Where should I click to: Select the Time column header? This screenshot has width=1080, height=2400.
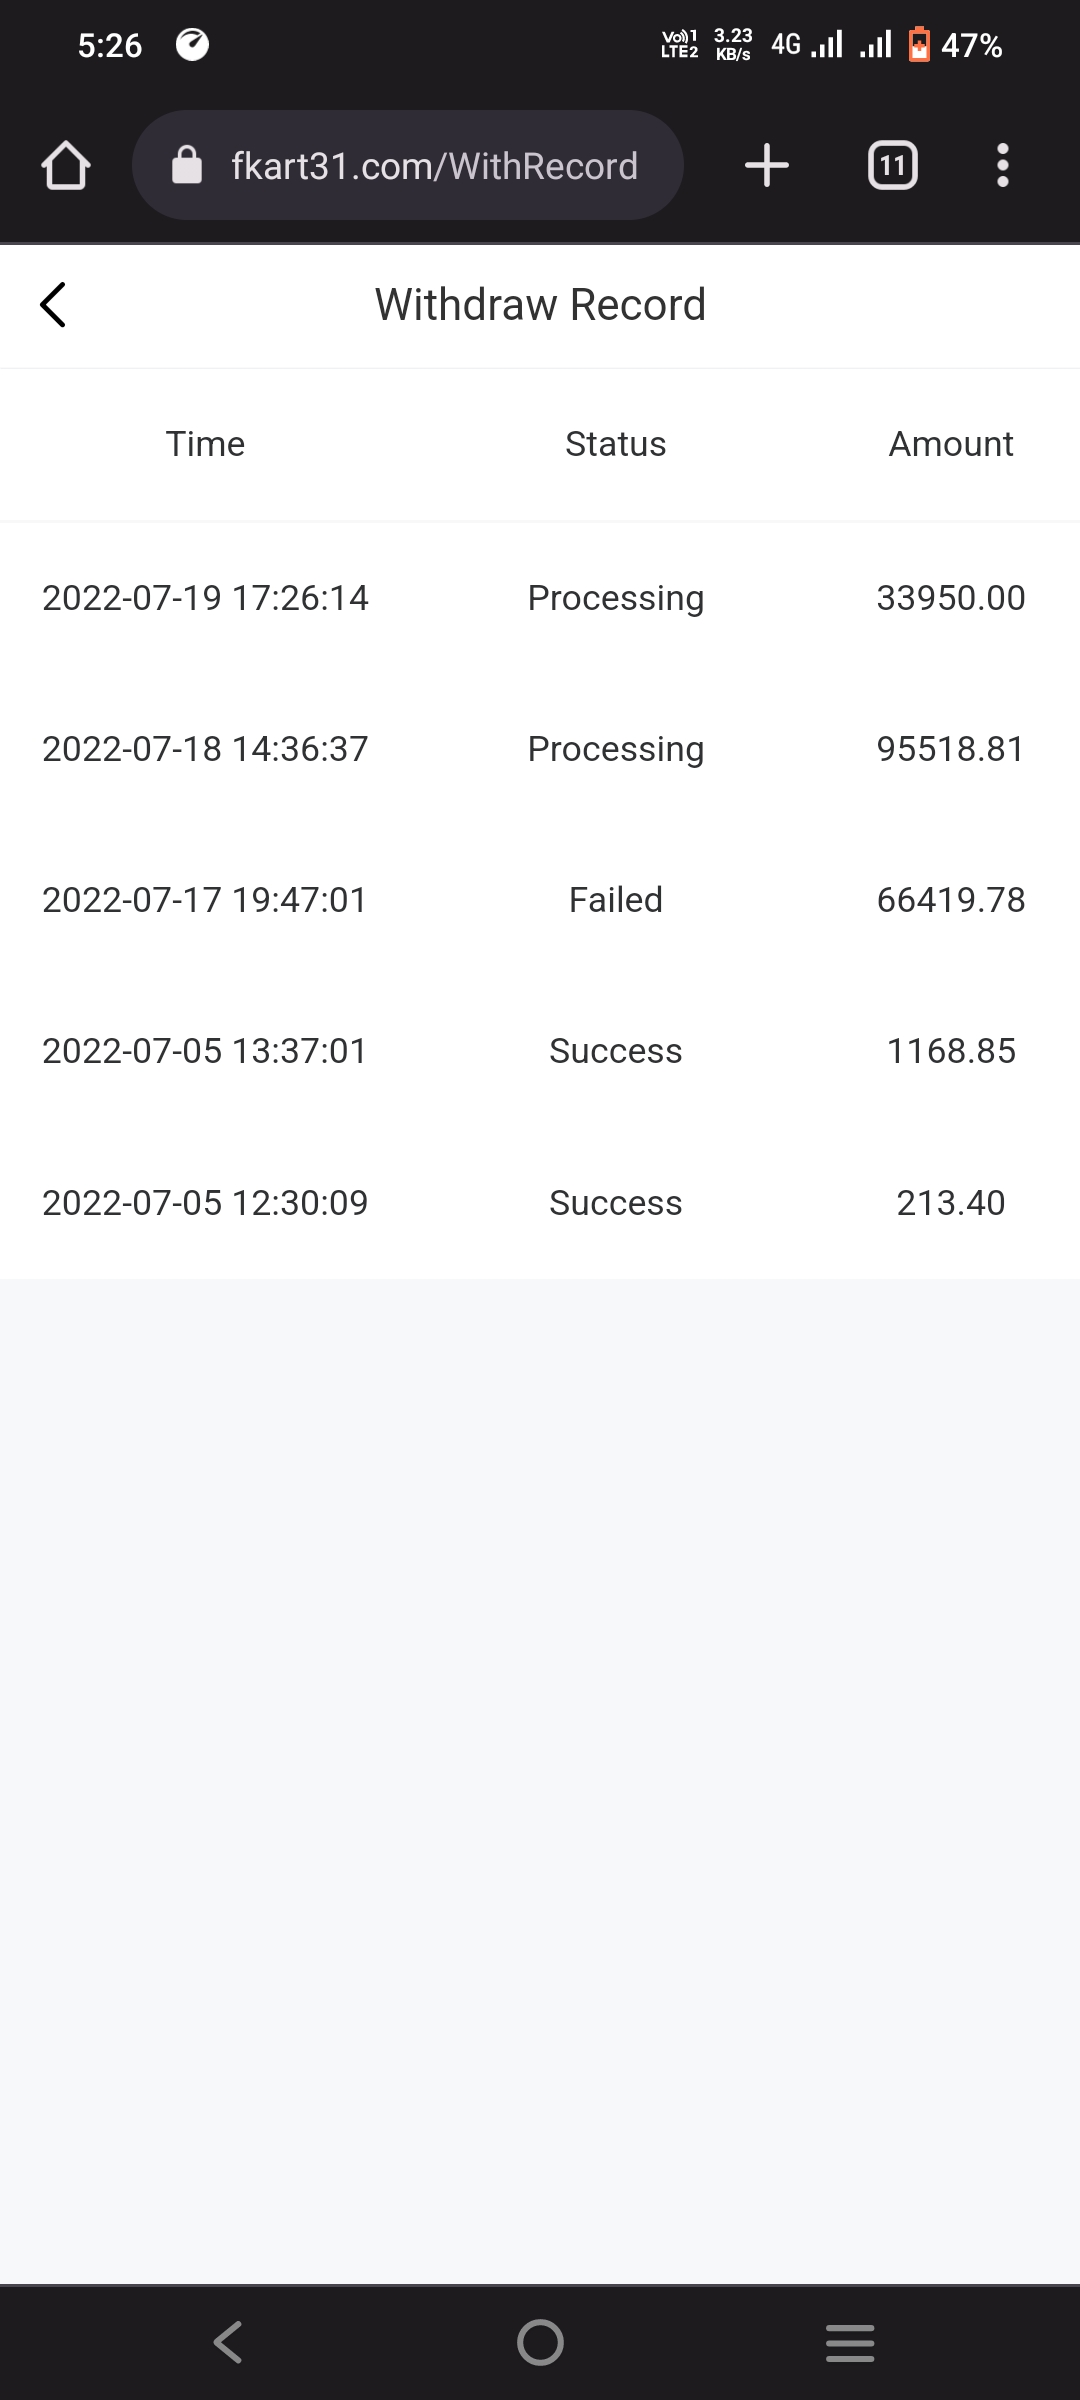[205, 444]
